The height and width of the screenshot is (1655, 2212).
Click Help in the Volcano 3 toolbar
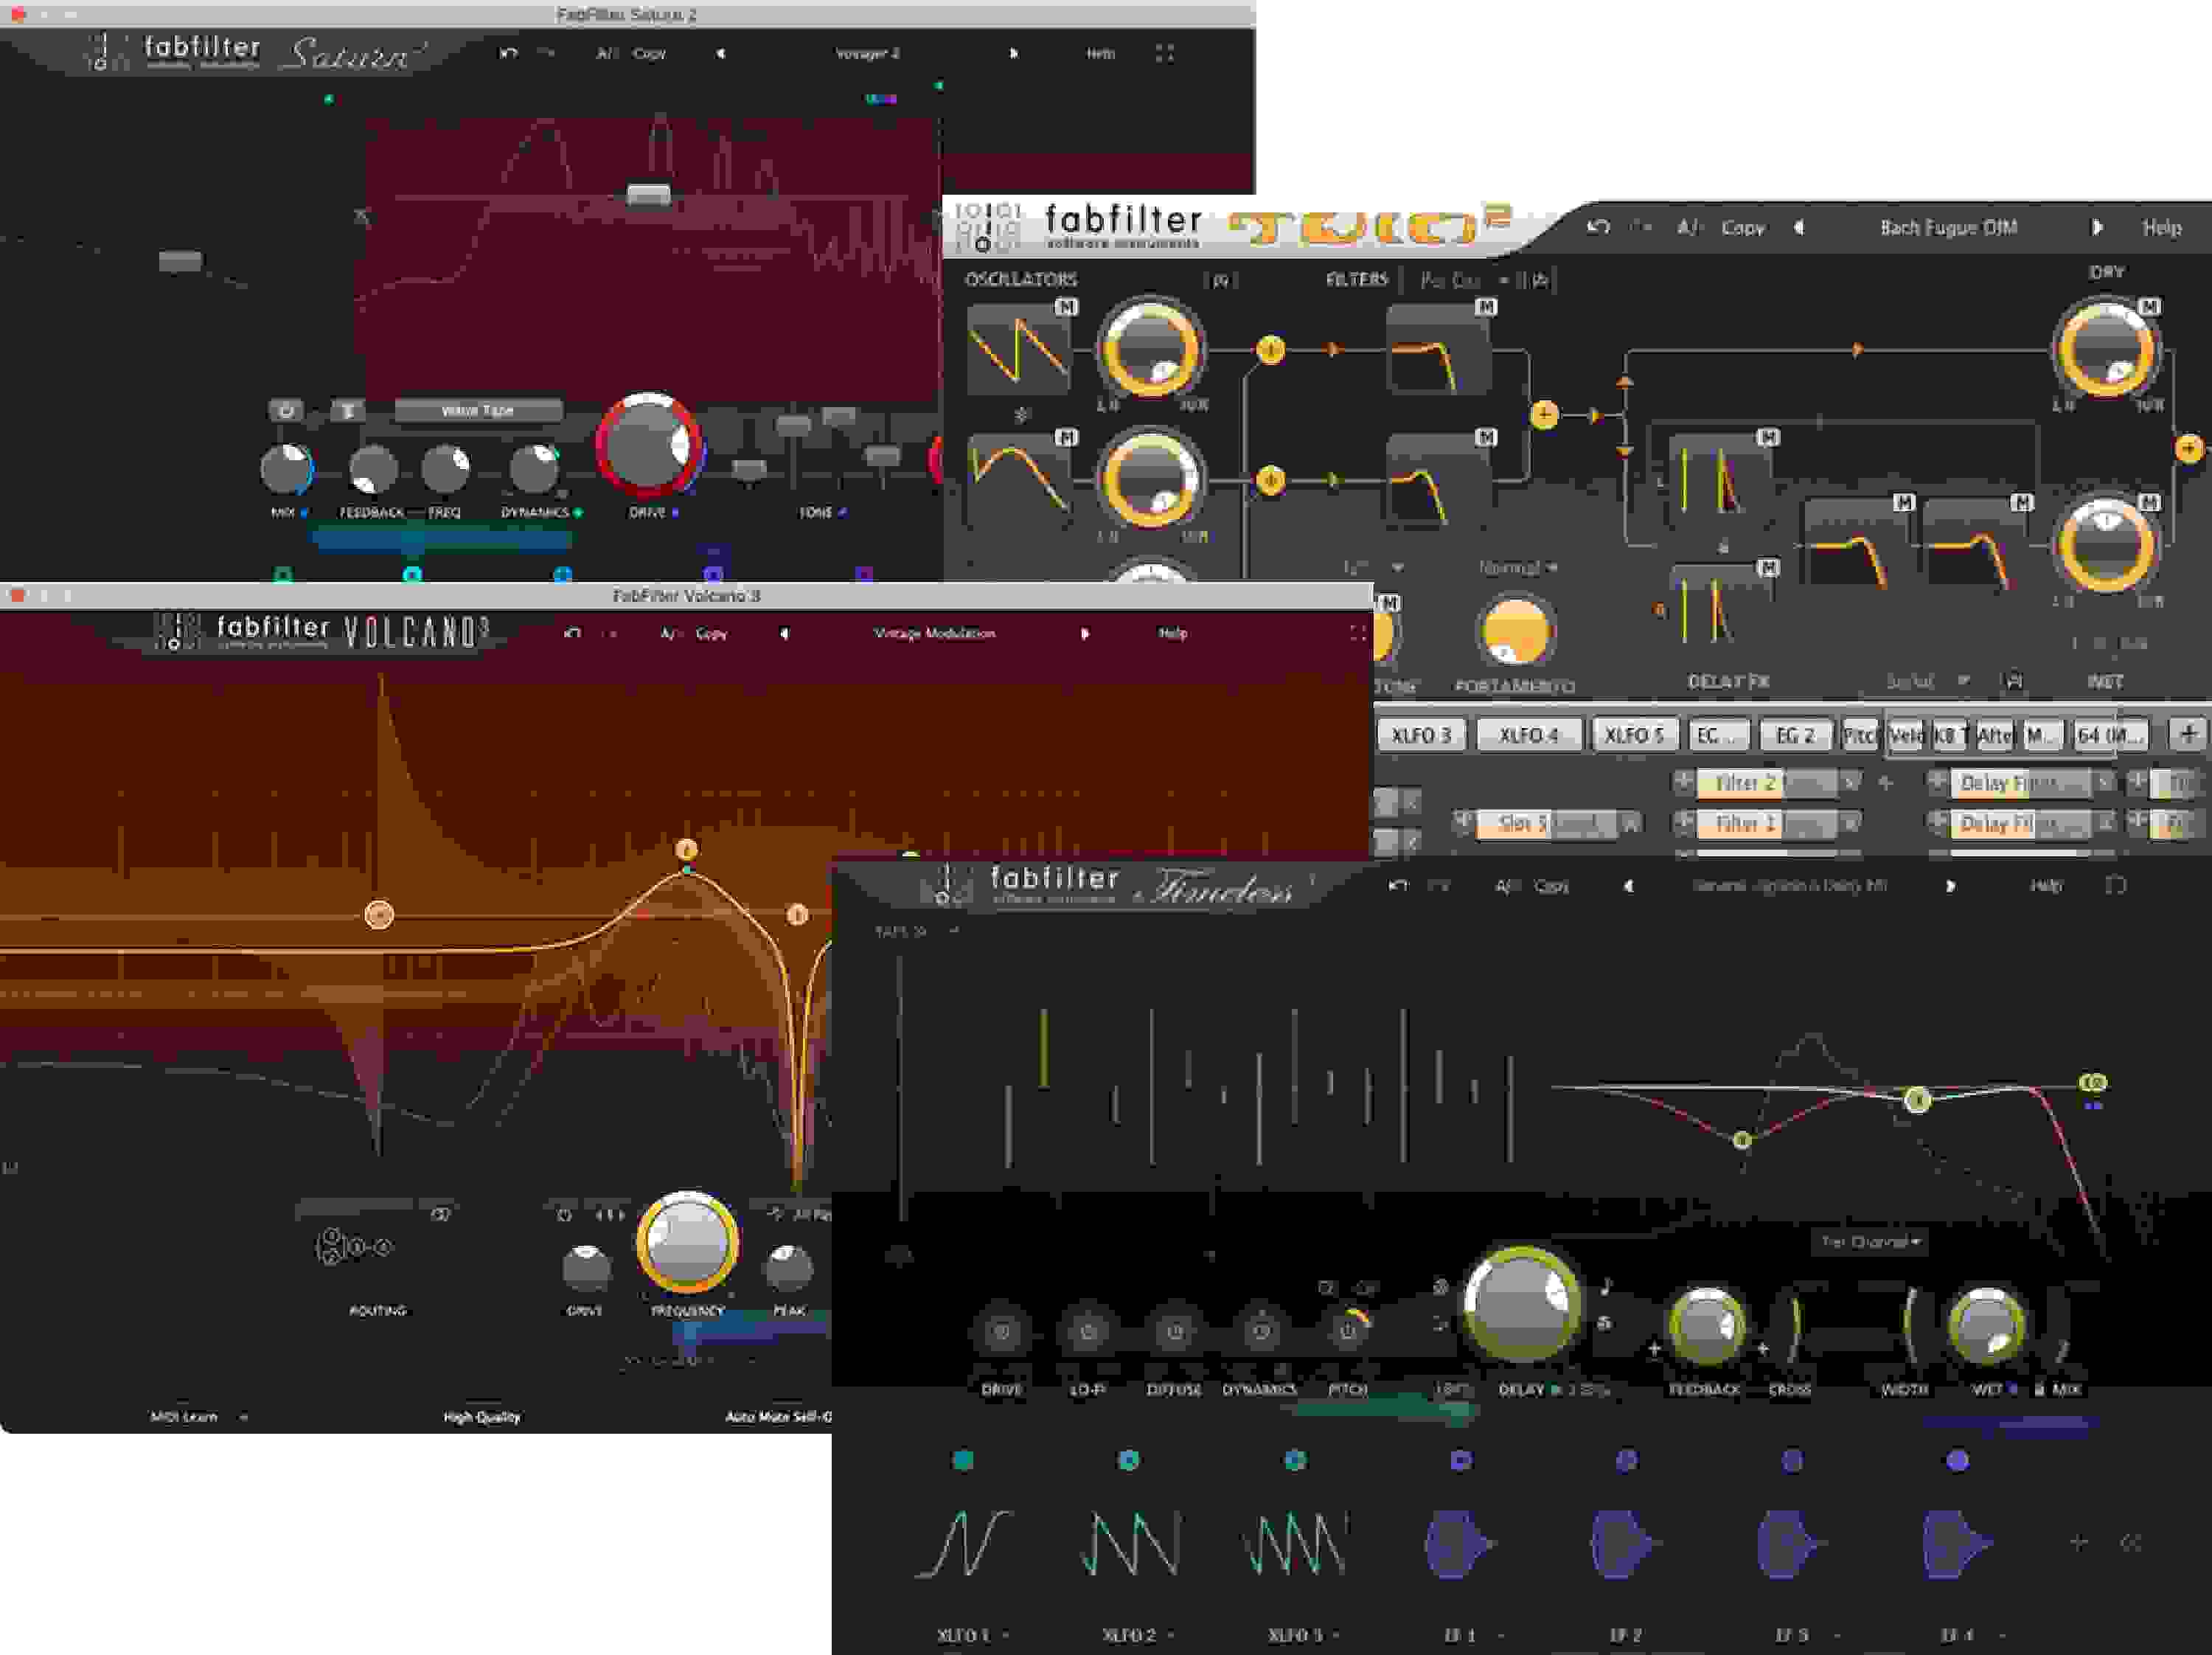coord(1172,632)
